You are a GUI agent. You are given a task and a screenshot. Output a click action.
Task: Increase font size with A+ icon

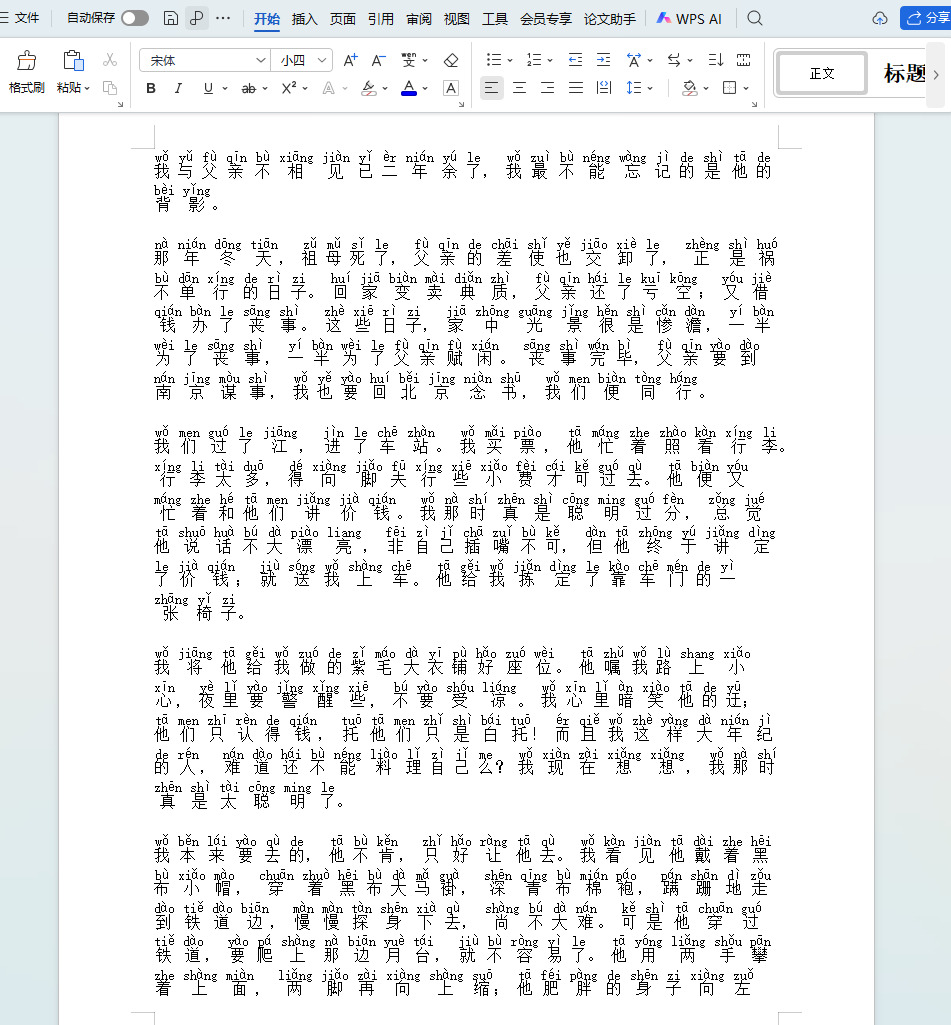point(350,60)
